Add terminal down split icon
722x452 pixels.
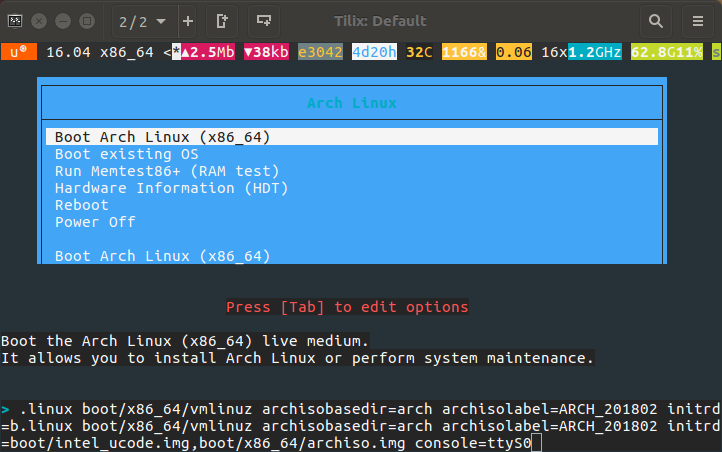pos(264,21)
